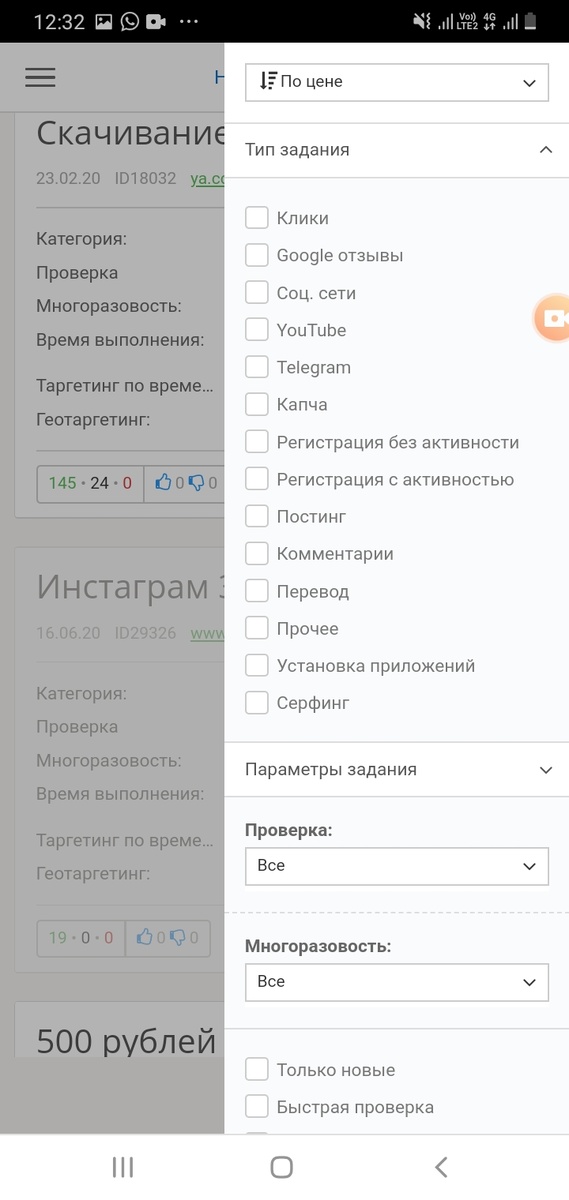Tap the gallery notification icon

click(x=104, y=21)
